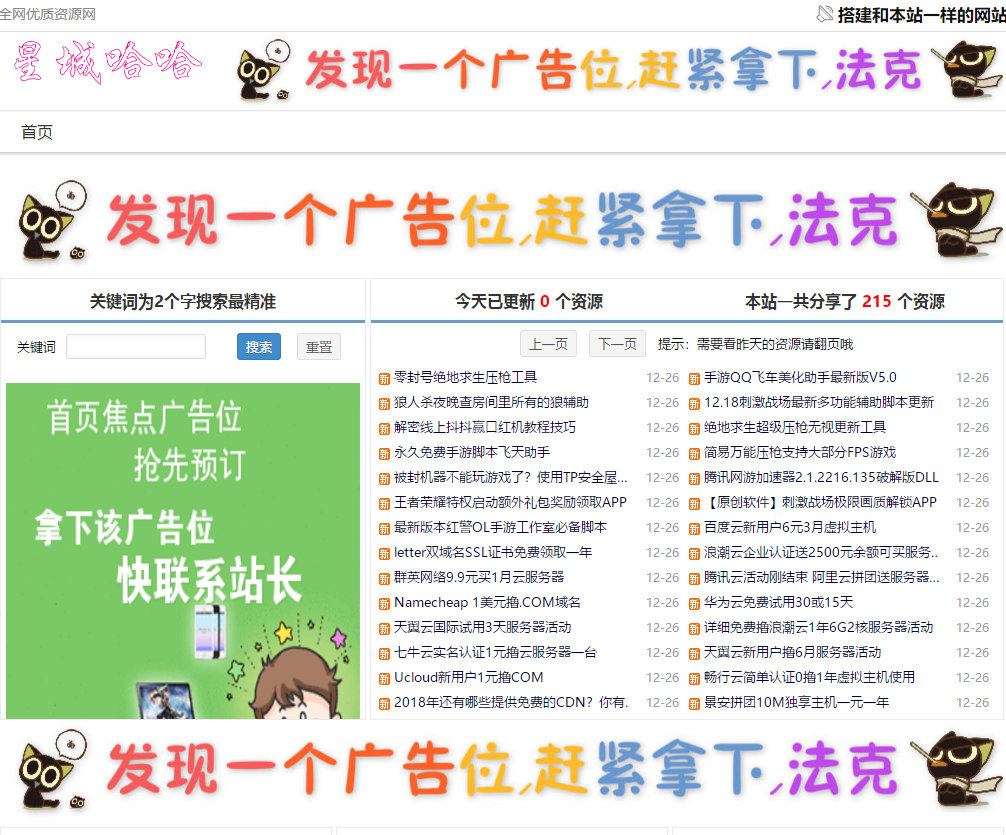
Task: Click the green 首页焦点广告位 ad image
Action: 183,550
